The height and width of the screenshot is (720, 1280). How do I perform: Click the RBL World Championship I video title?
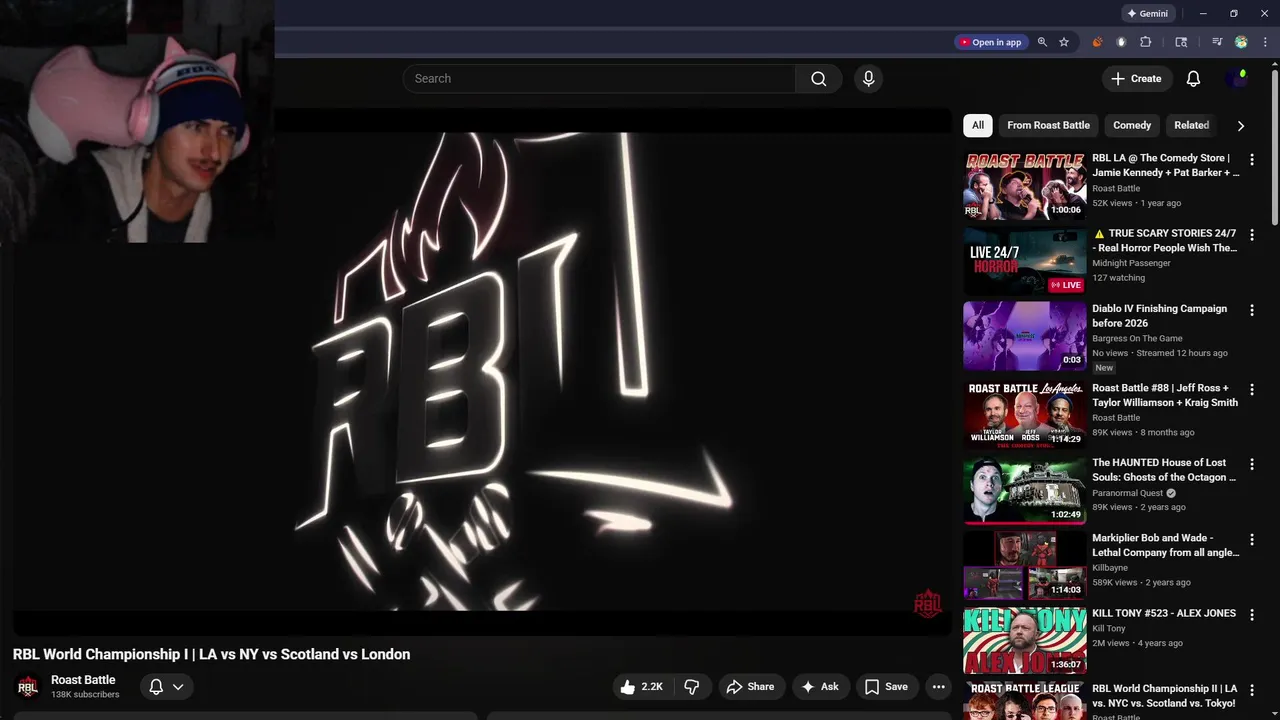(x=211, y=654)
